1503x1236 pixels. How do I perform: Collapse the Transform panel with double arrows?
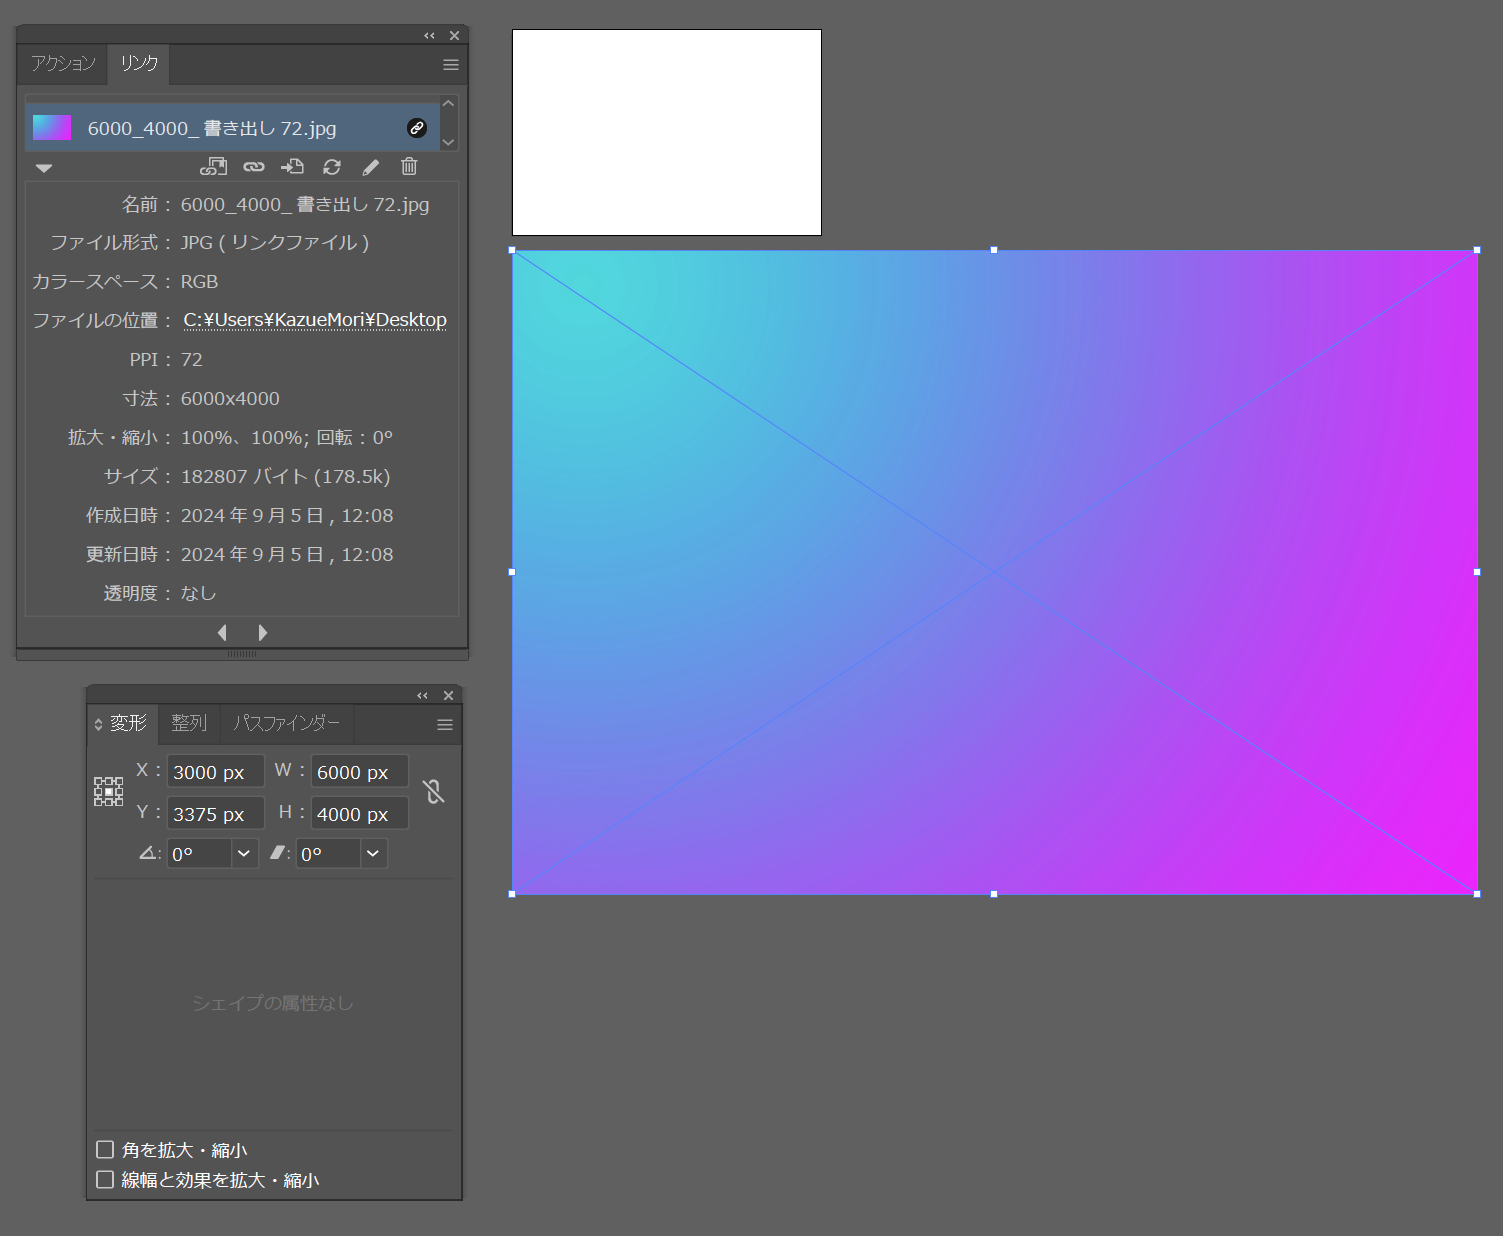click(422, 696)
